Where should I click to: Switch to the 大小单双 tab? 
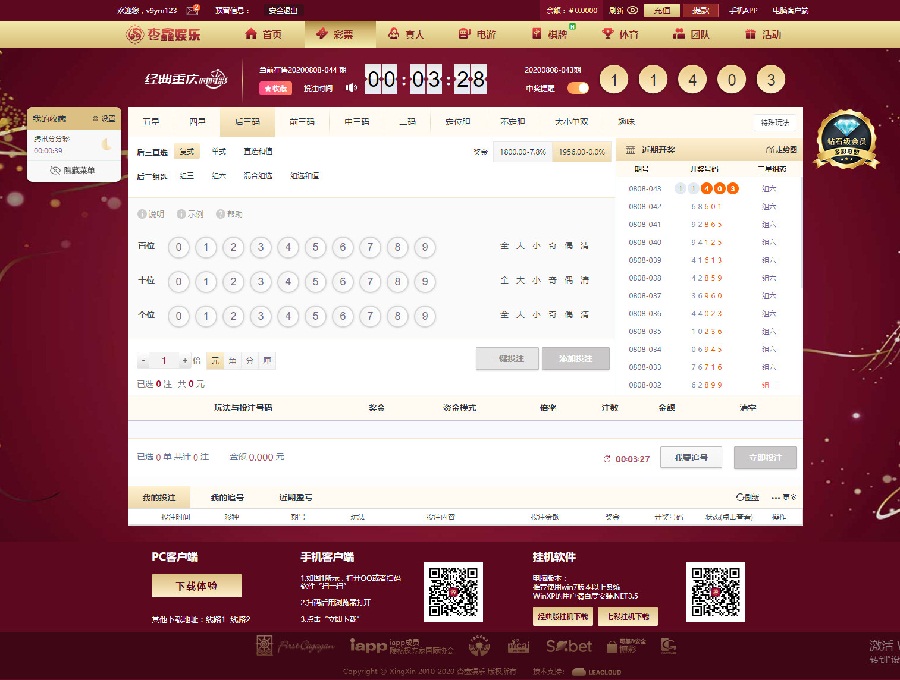pos(571,121)
